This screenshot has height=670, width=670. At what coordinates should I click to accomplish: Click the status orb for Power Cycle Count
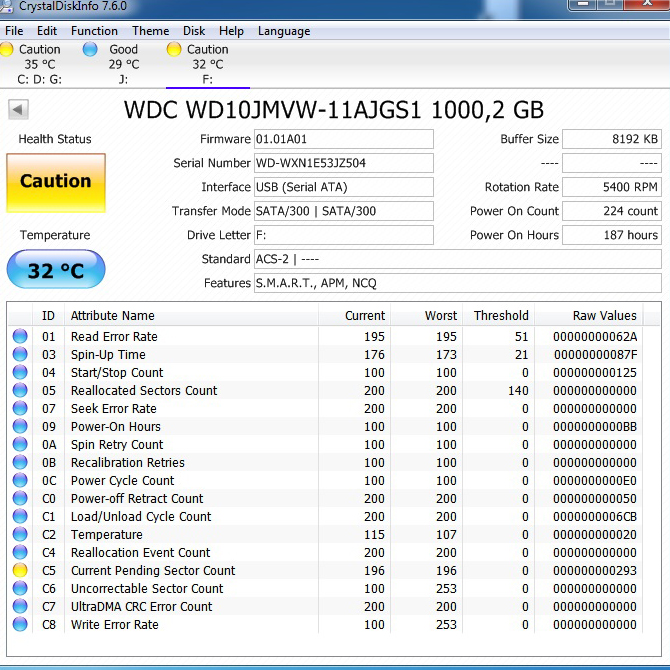pos(20,480)
